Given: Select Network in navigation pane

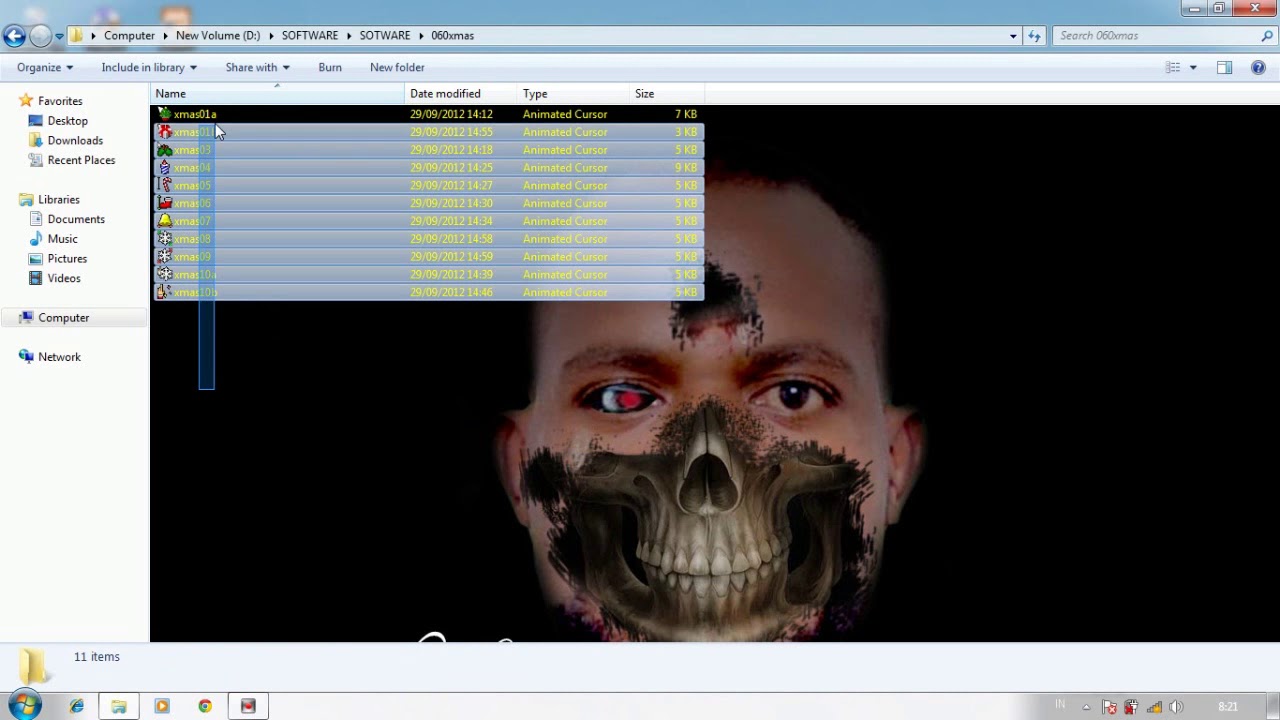Looking at the screenshot, I should pyautogui.click(x=59, y=357).
